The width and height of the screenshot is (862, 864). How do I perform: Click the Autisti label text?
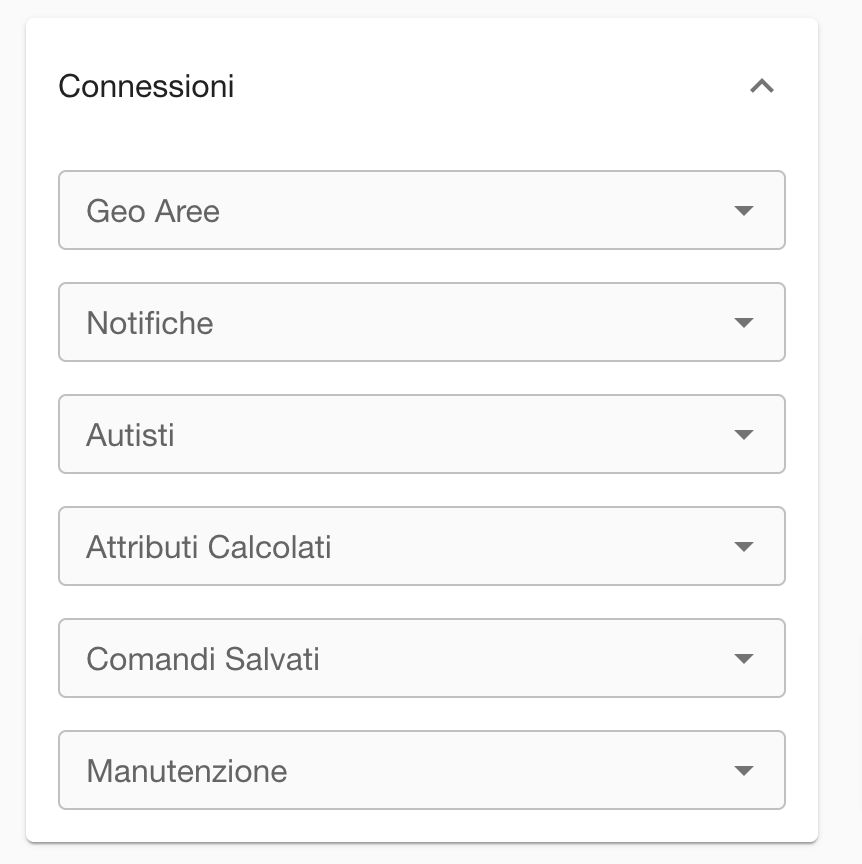(131, 435)
